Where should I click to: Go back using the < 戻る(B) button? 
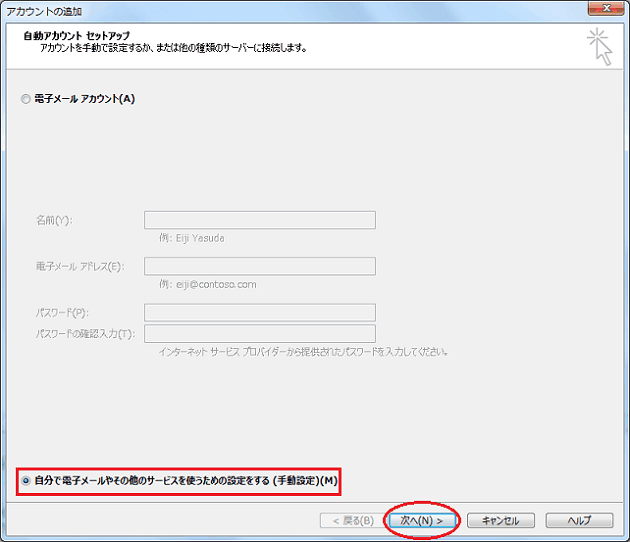click(346, 521)
